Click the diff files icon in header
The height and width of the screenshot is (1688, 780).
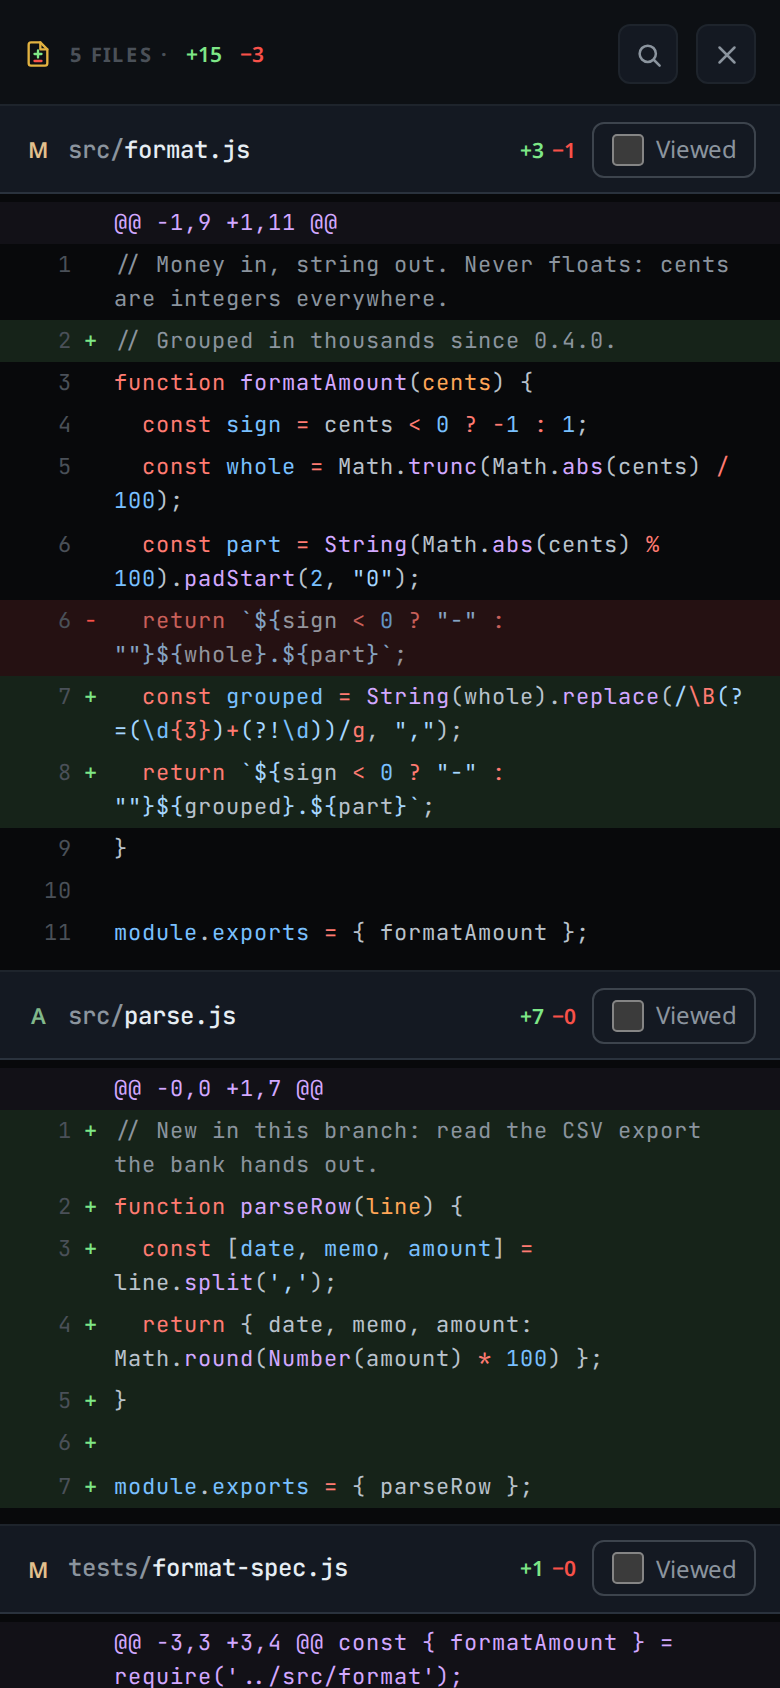tap(38, 54)
